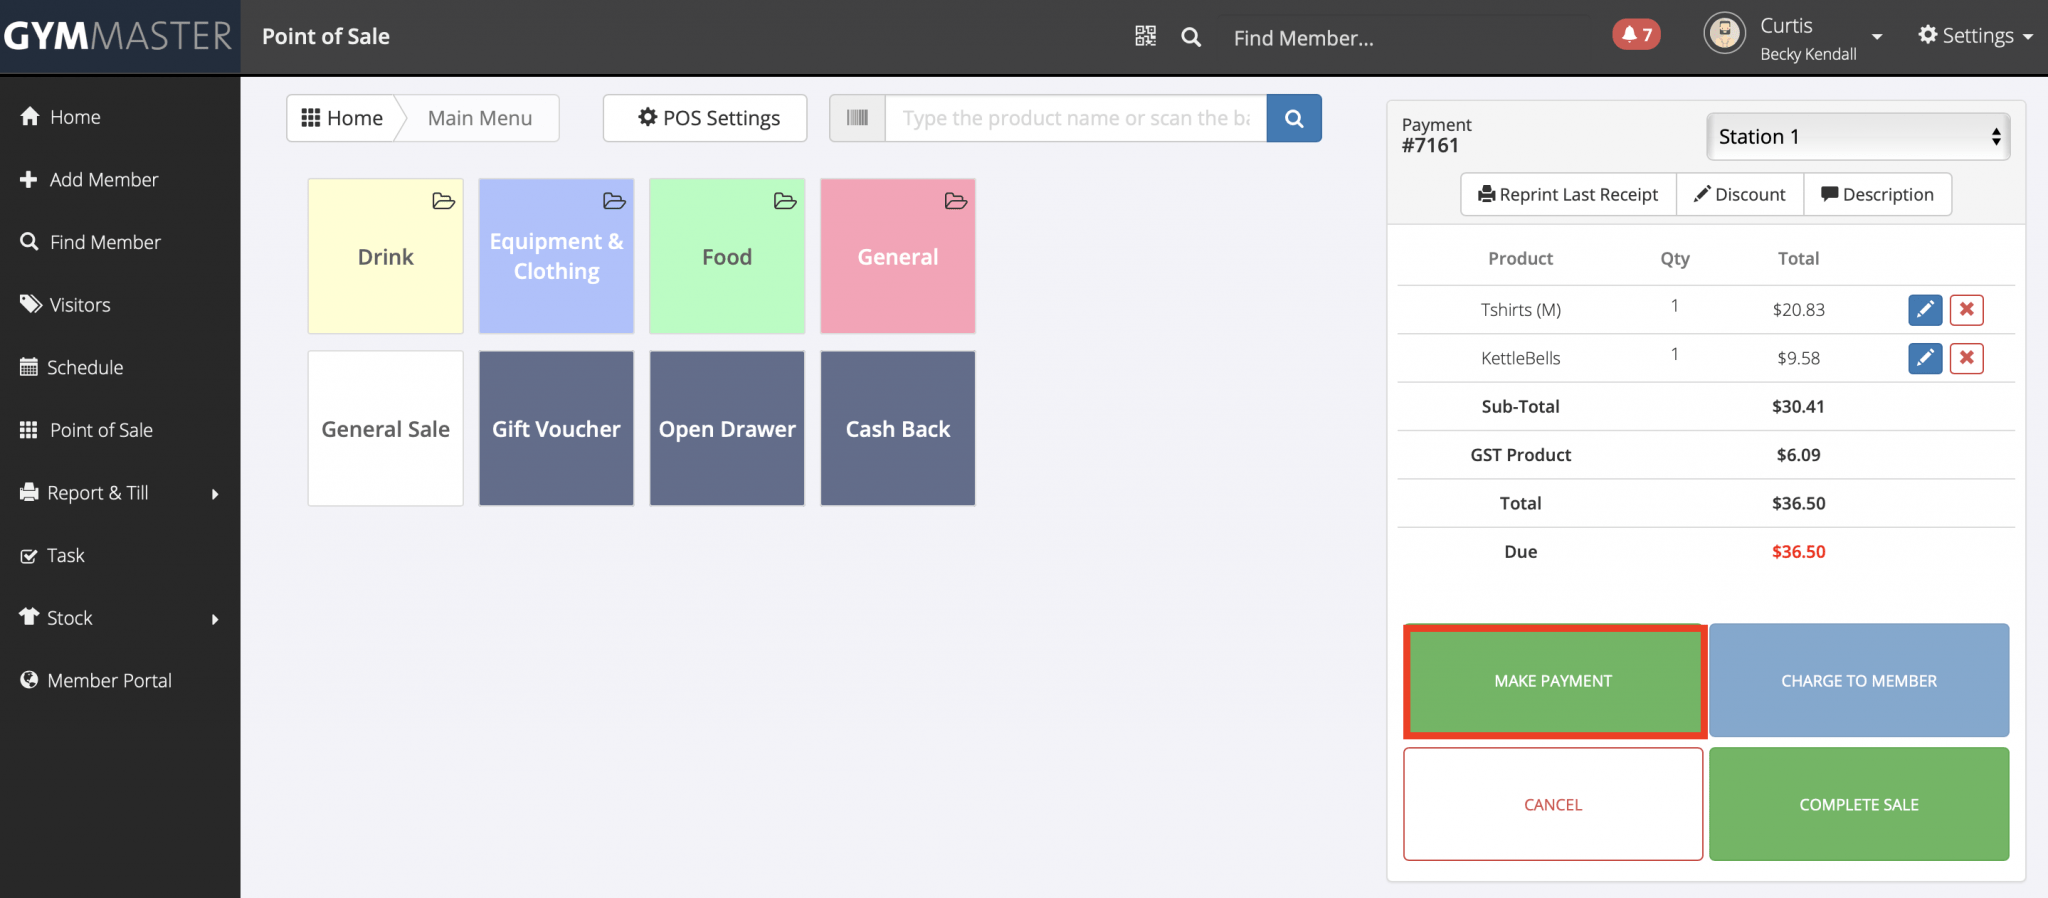Click Reprint Last Receipt

tap(1568, 194)
